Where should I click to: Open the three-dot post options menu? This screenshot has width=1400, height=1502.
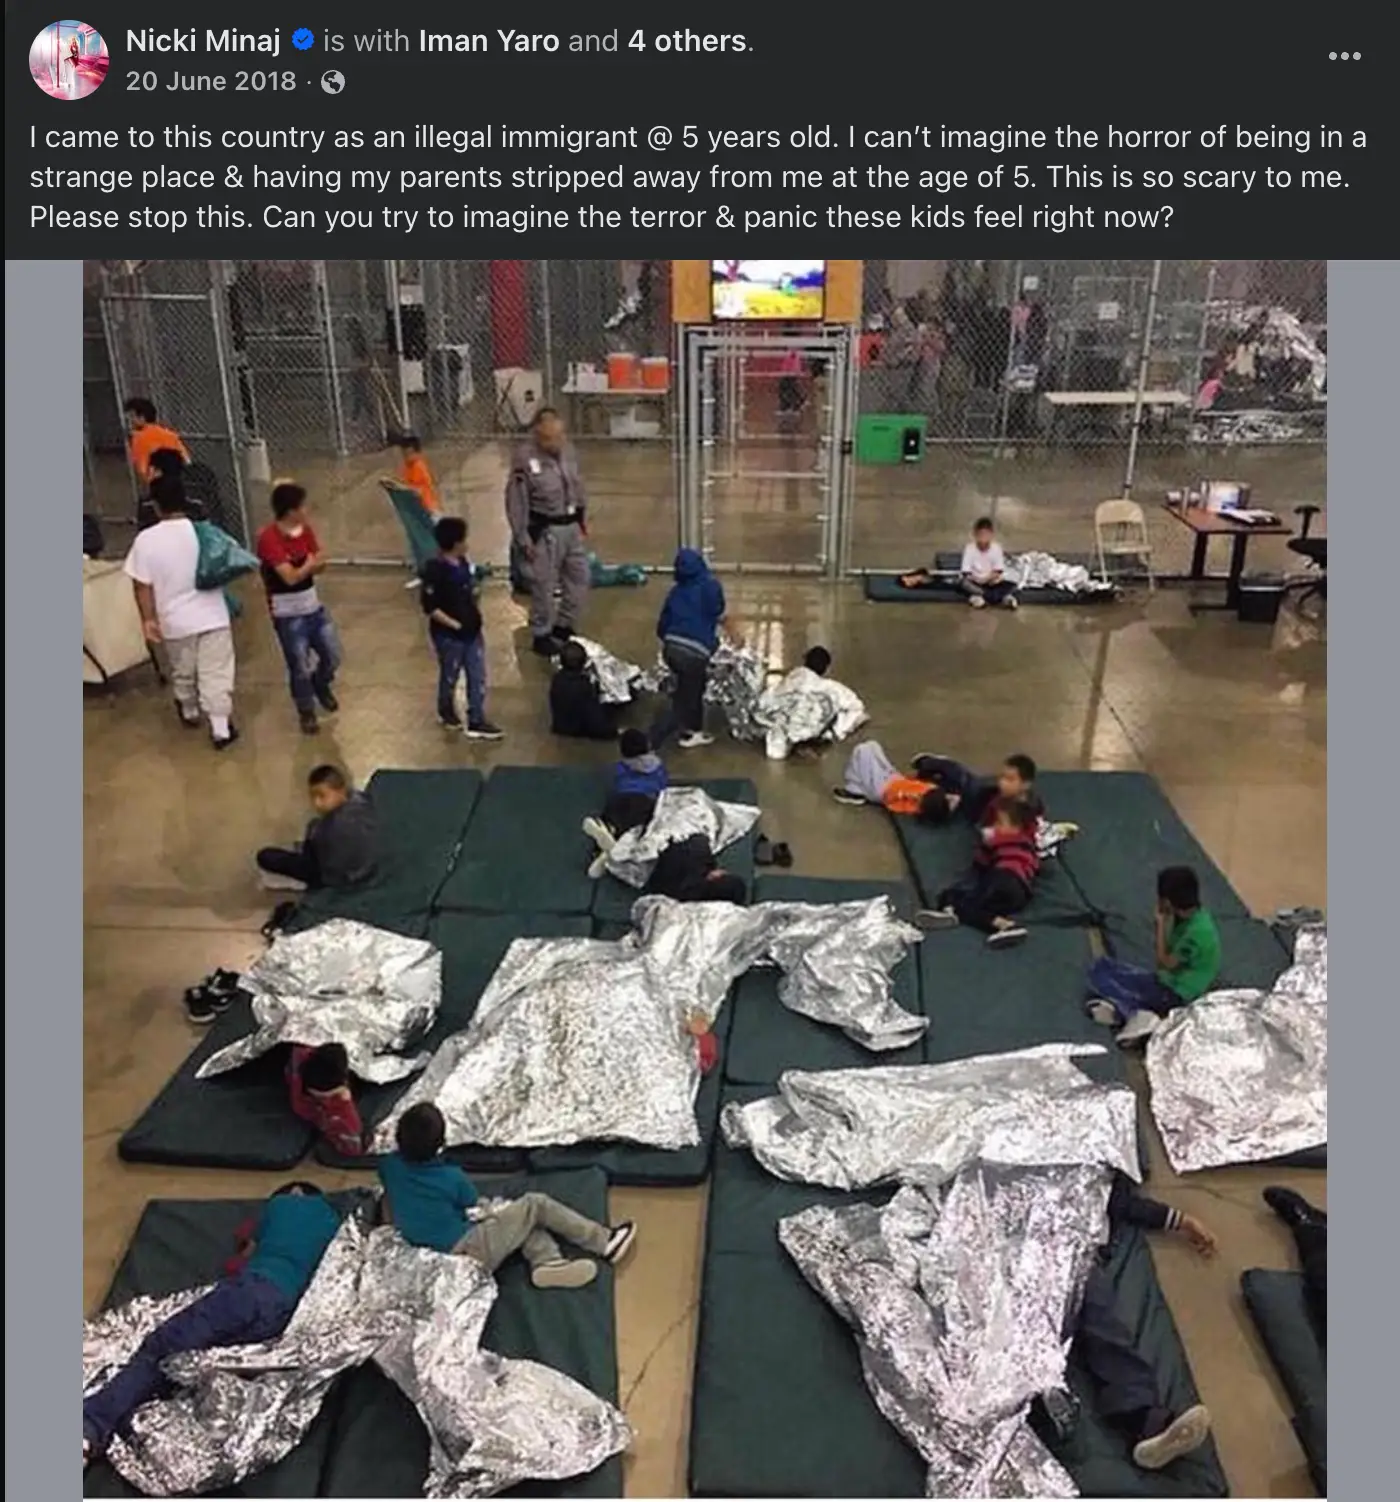[x=1344, y=56]
